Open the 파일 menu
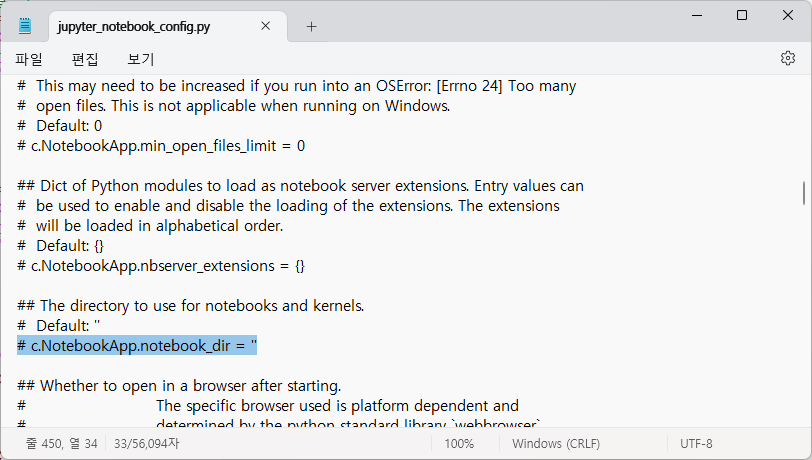The image size is (812, 460). [28, 59]
